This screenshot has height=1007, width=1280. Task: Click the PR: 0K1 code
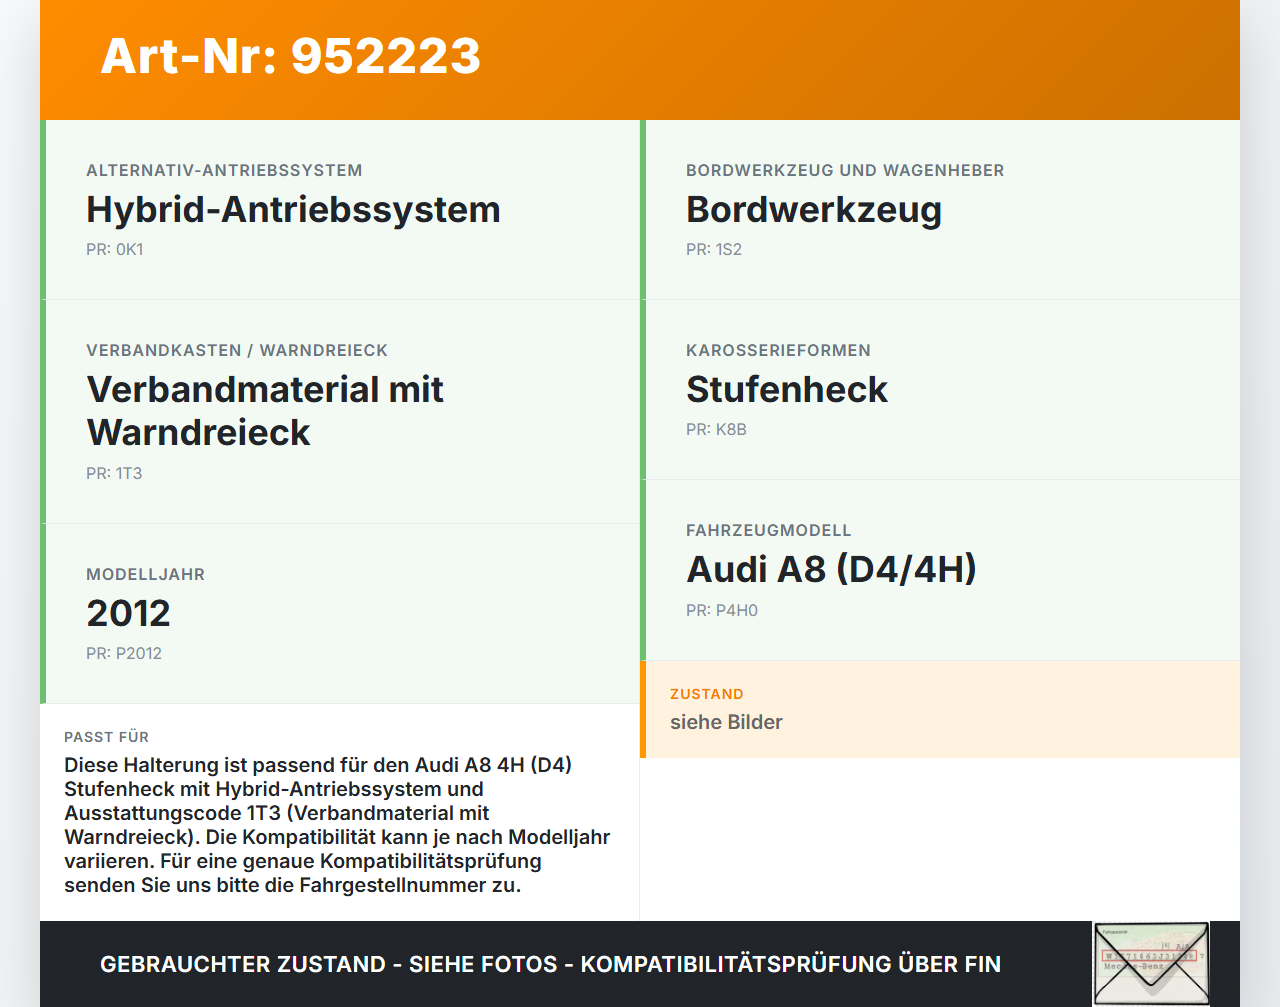point(115,249)
